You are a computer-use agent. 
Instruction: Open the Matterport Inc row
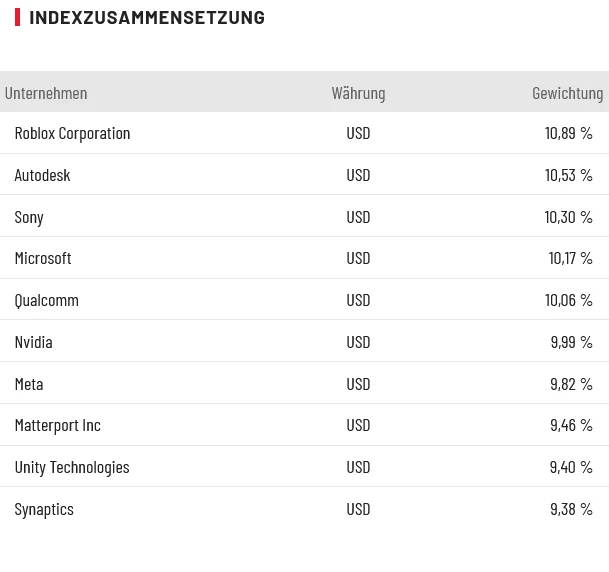coord(57,425)
